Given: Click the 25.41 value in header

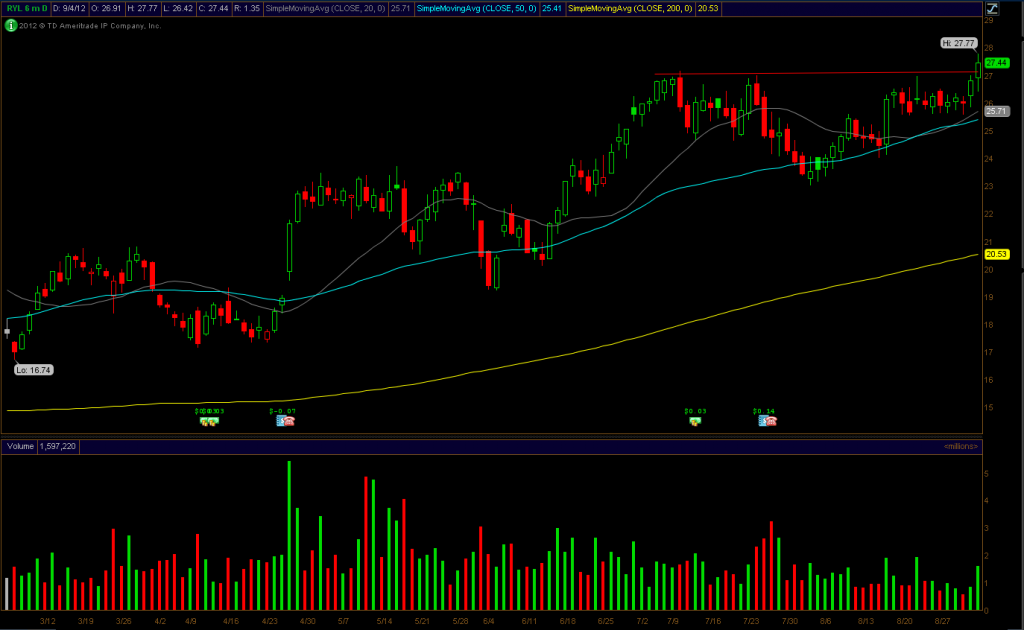Looking at the screenshot, I should pyautogui.click(x=552, y=8).
